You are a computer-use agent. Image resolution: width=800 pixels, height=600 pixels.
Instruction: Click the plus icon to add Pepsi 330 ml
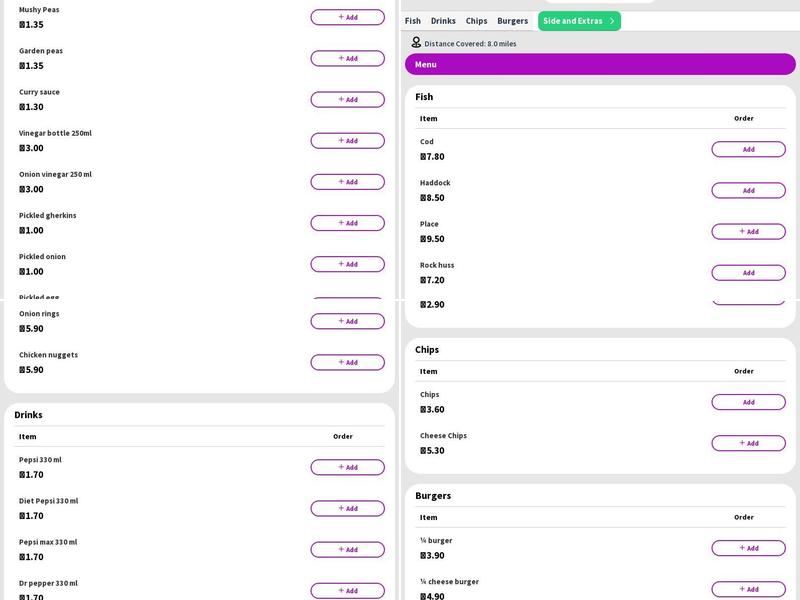[x=341, y=467]
